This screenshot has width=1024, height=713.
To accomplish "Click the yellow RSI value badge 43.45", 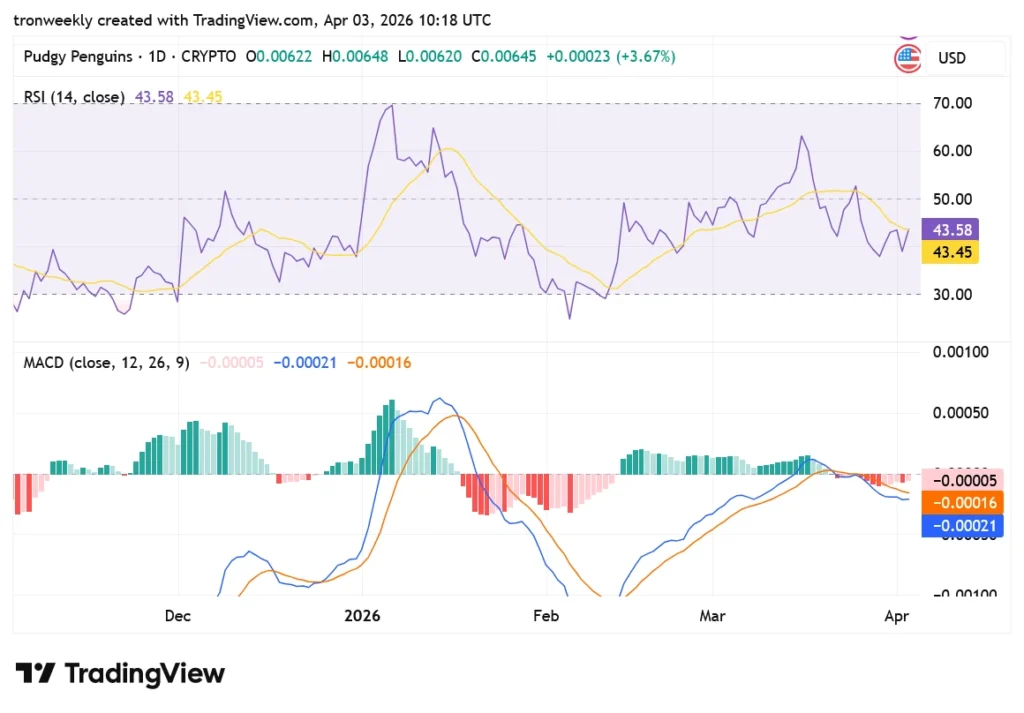I will (949, 252).
